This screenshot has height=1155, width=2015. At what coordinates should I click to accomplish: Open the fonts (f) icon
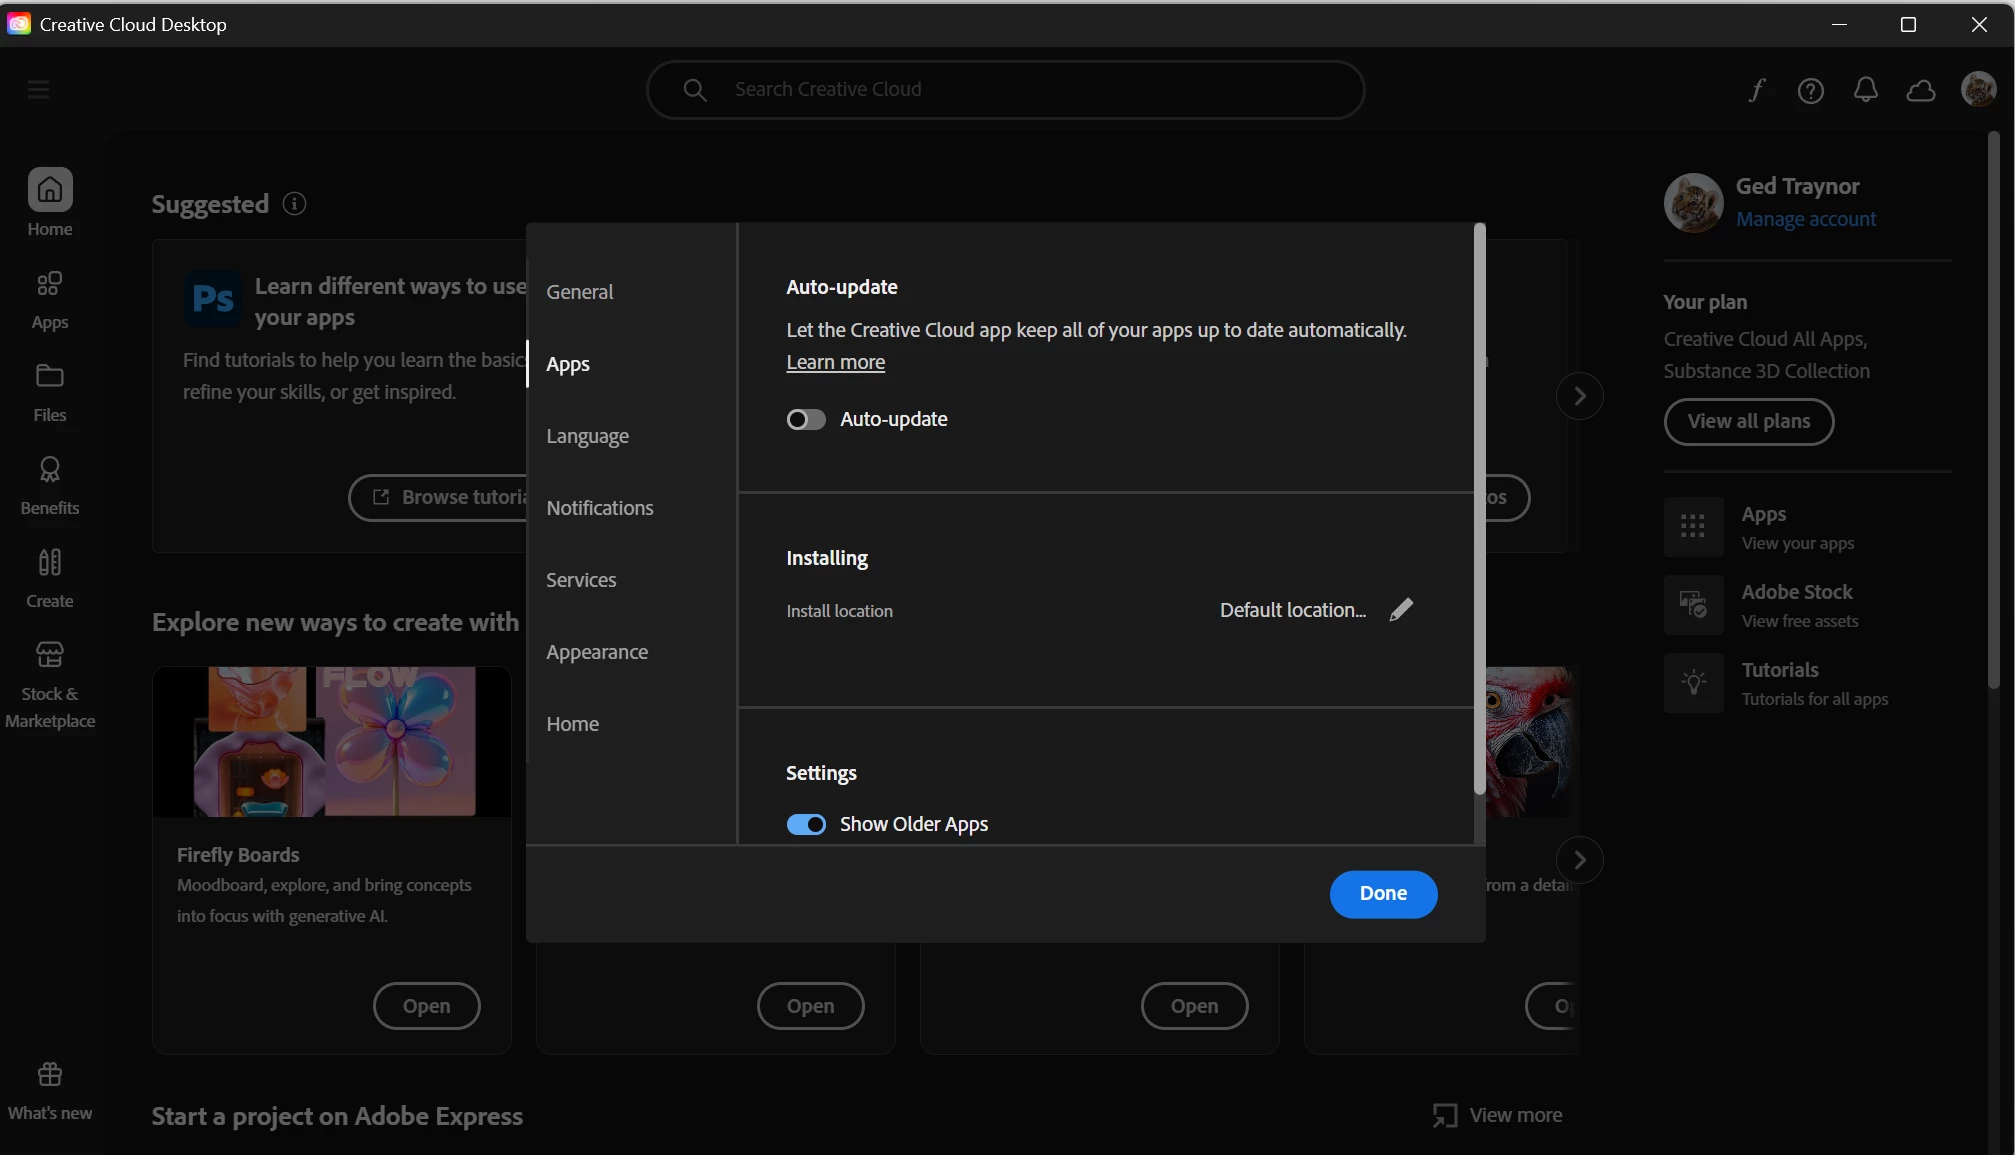1757,90
